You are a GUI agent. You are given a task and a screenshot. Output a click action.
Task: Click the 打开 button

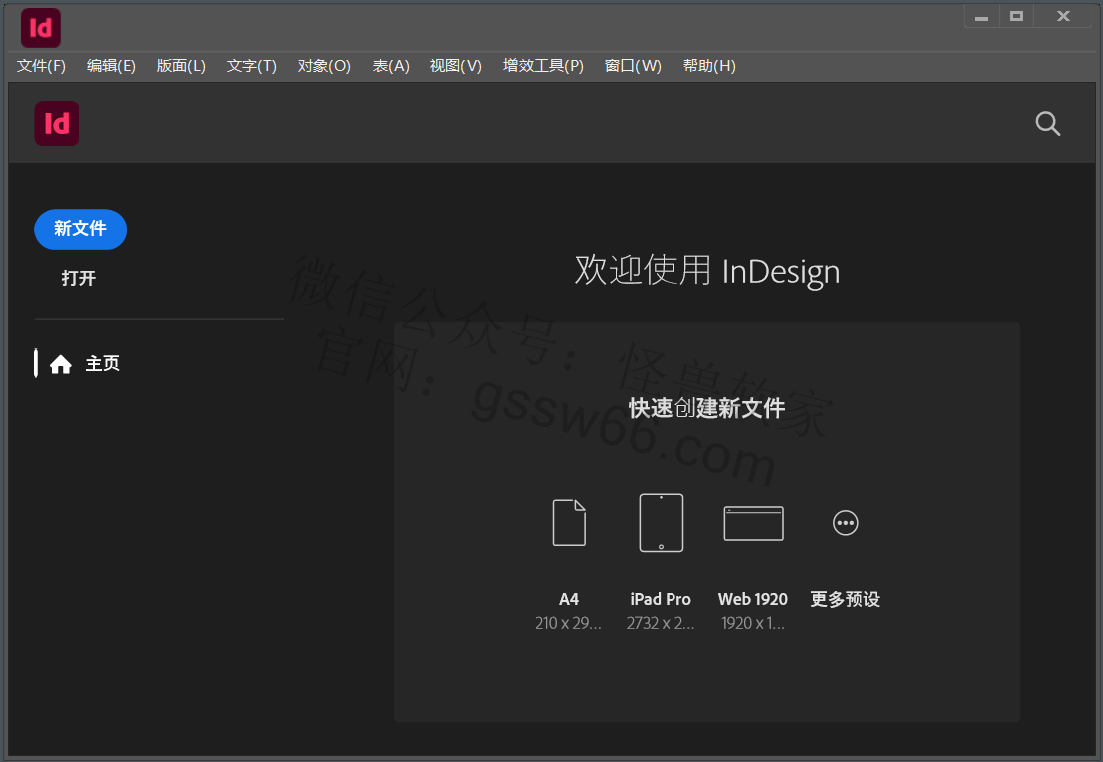pyautogui.click(x=79, y=278)
